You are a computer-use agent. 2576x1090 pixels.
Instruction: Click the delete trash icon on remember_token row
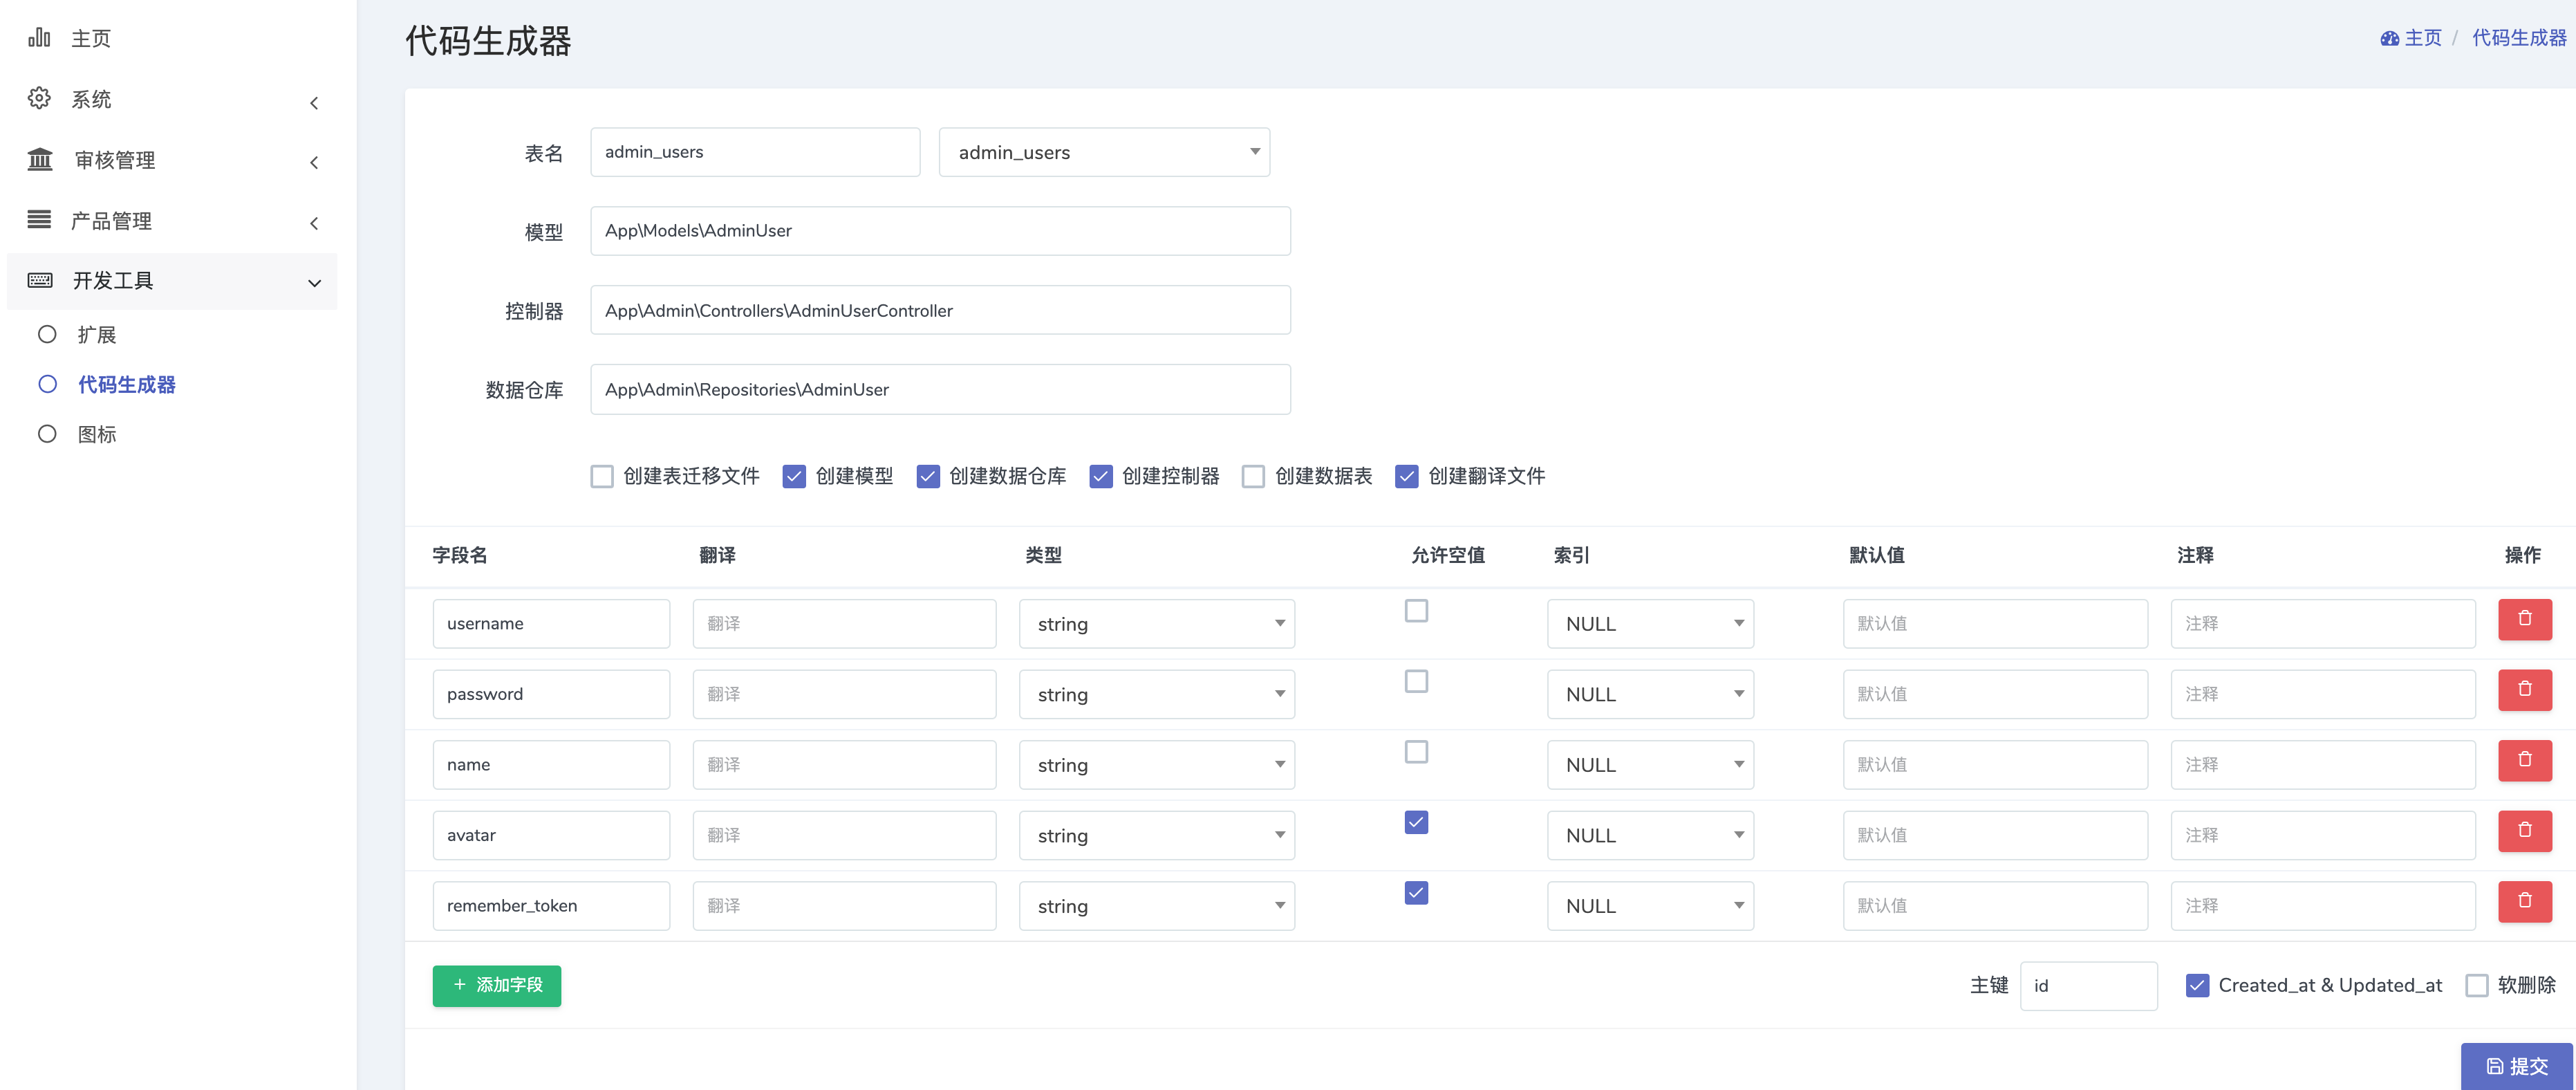[x=2525, y=901]
